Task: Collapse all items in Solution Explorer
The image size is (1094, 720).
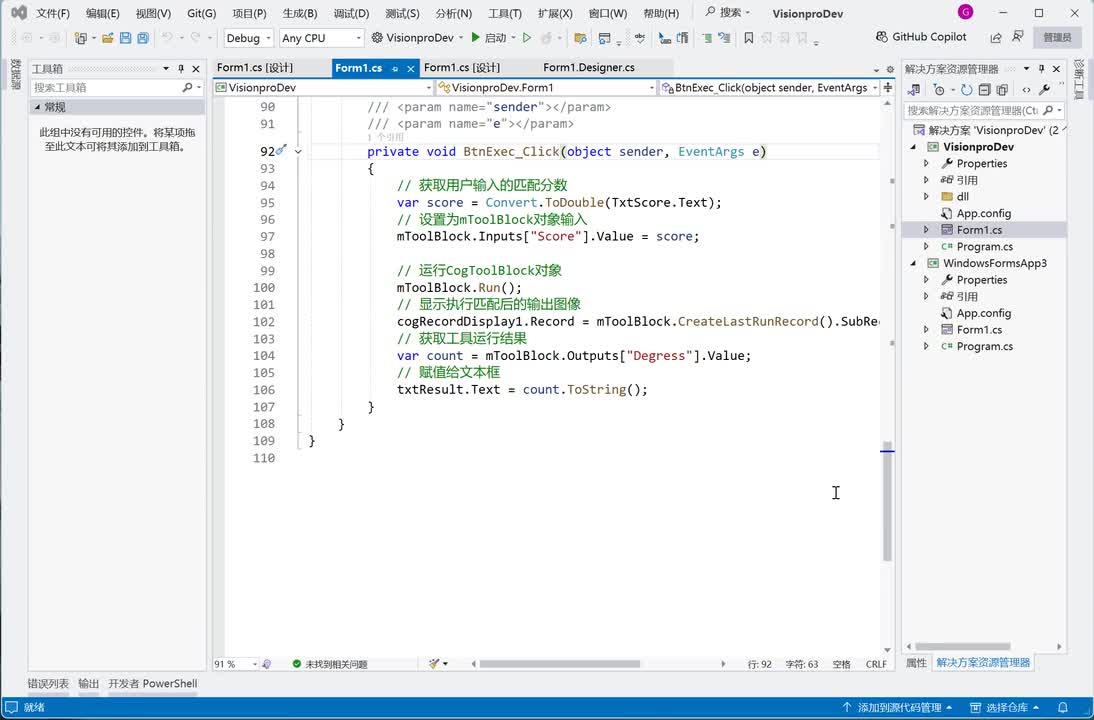Action: coord(984,89)
